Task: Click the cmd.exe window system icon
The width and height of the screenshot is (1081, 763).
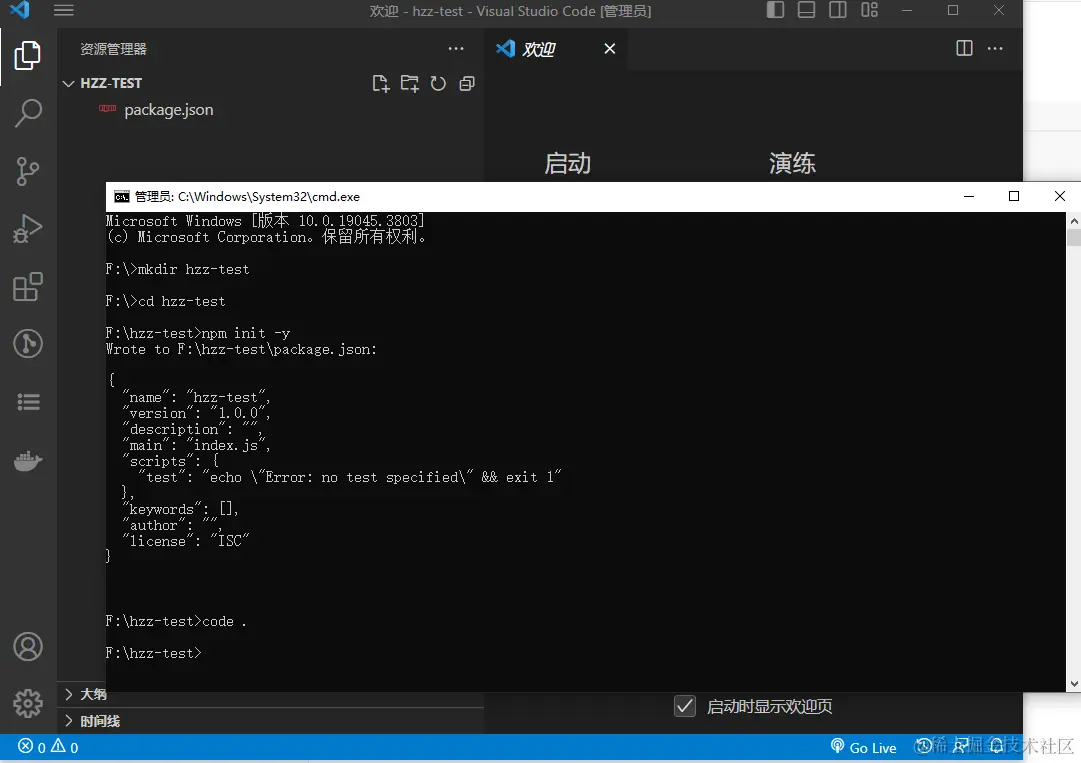Action: pos(122,197)
